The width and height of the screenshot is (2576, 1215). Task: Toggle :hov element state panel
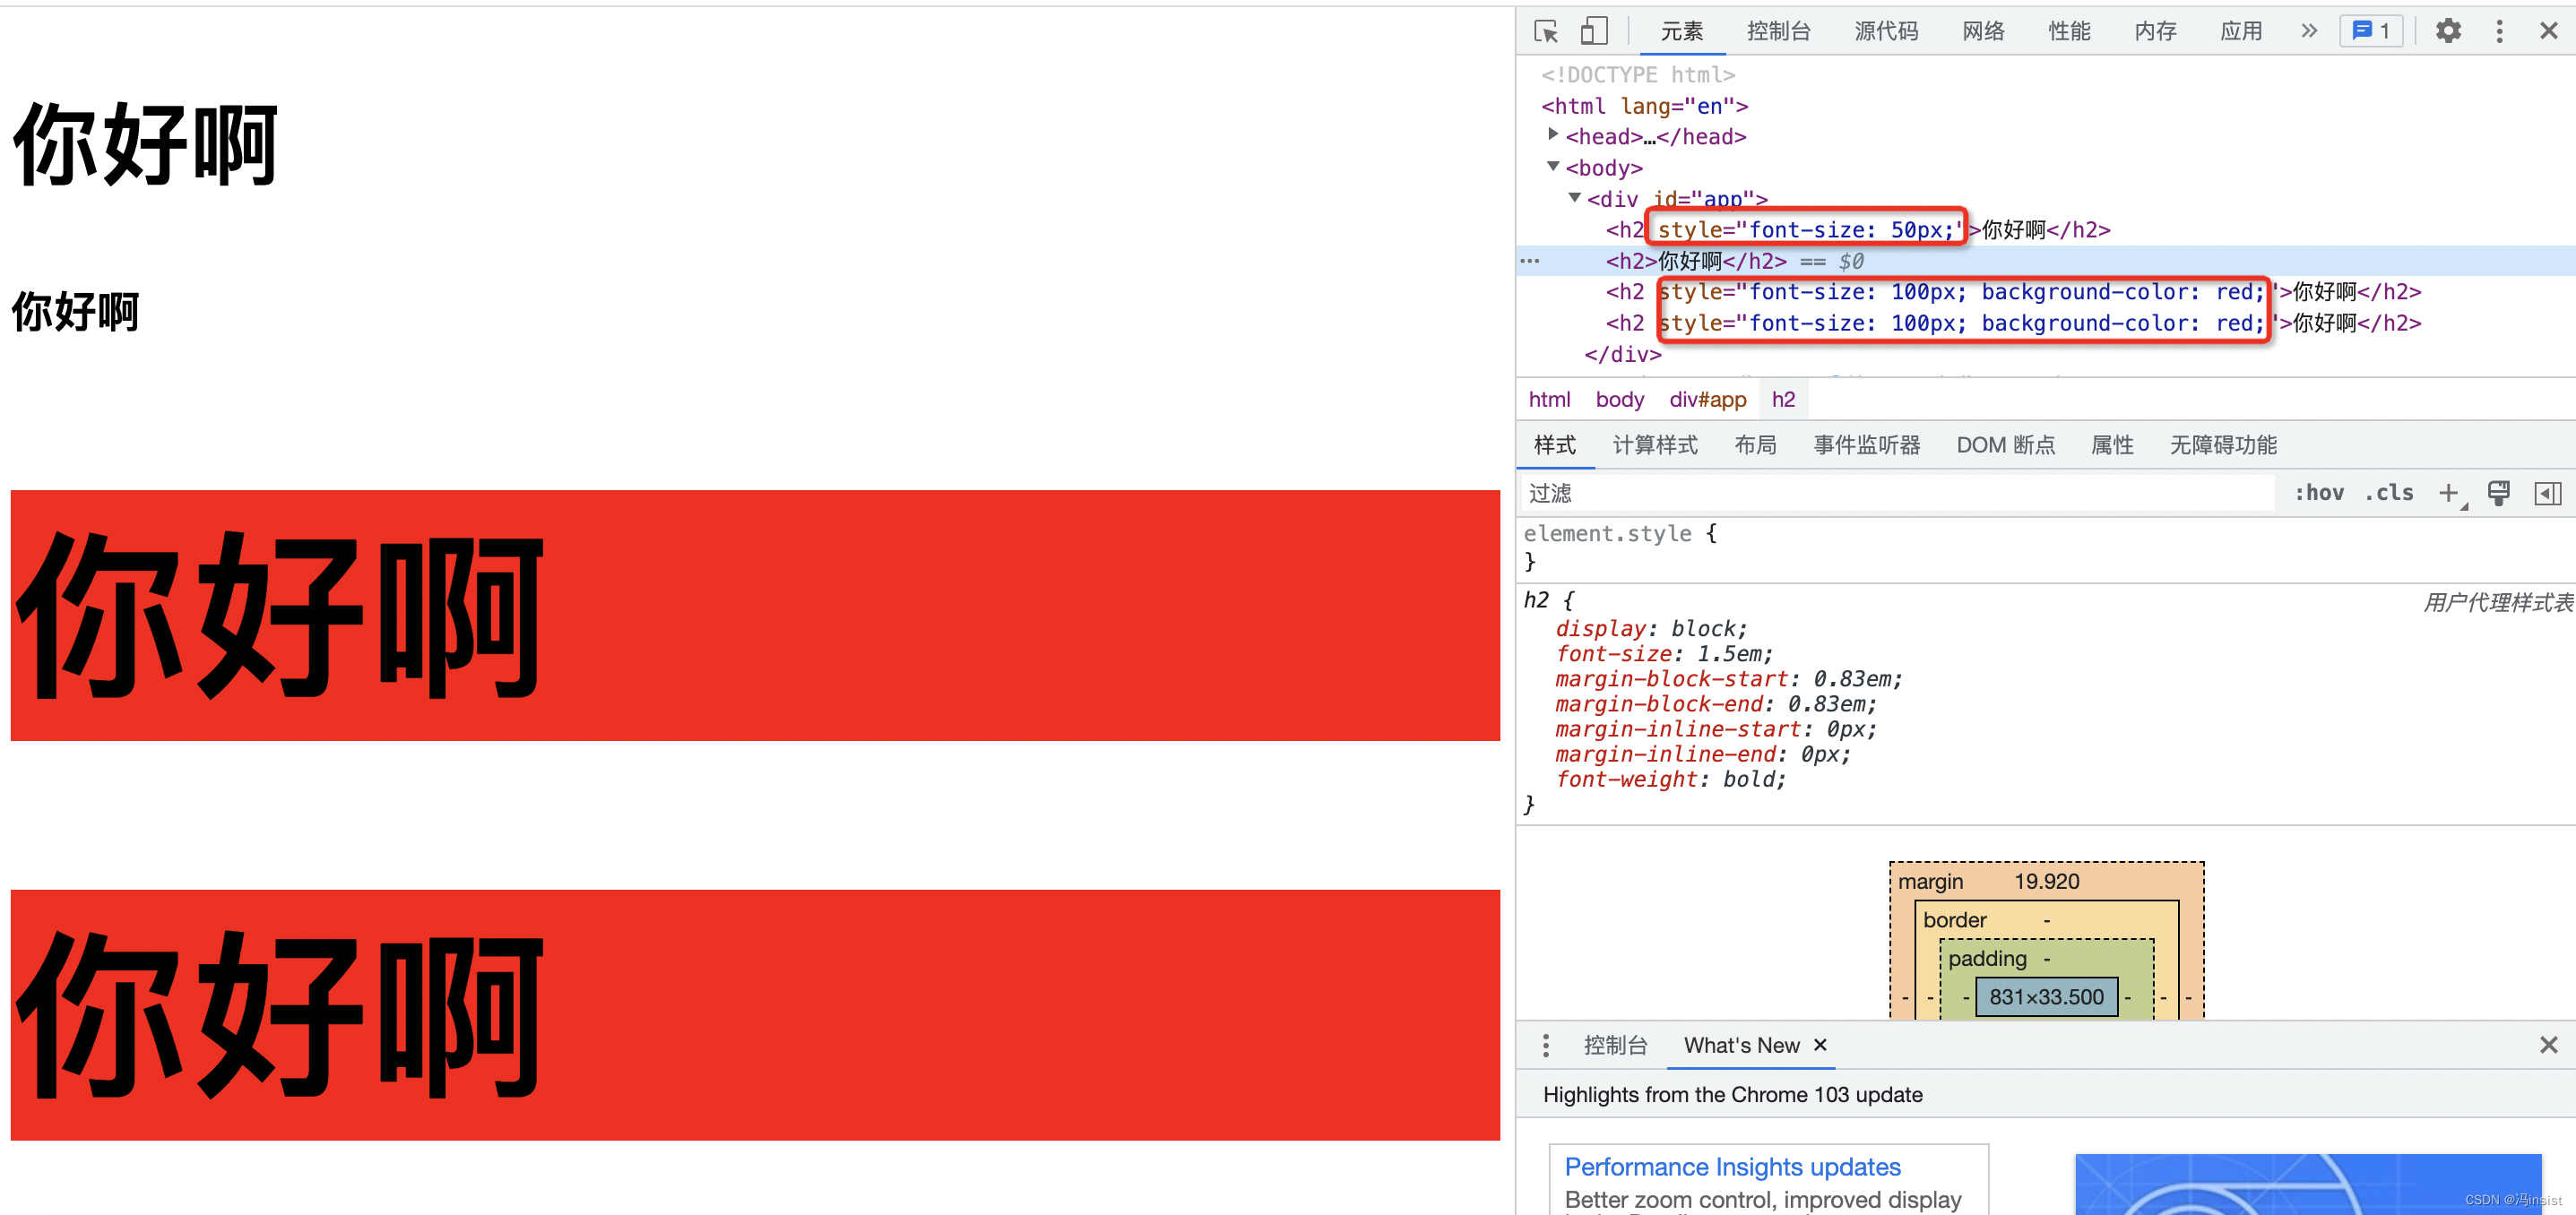tap(2318, 492)
